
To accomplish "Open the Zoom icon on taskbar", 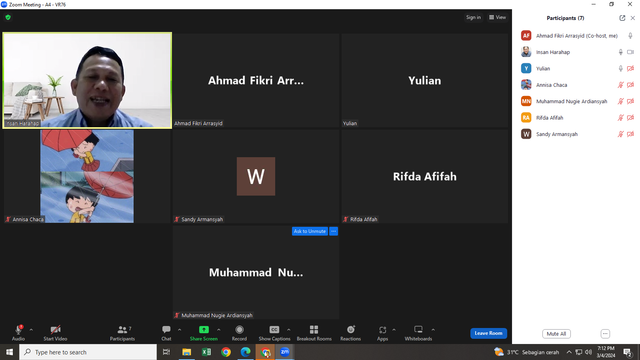I will [284, 352].
